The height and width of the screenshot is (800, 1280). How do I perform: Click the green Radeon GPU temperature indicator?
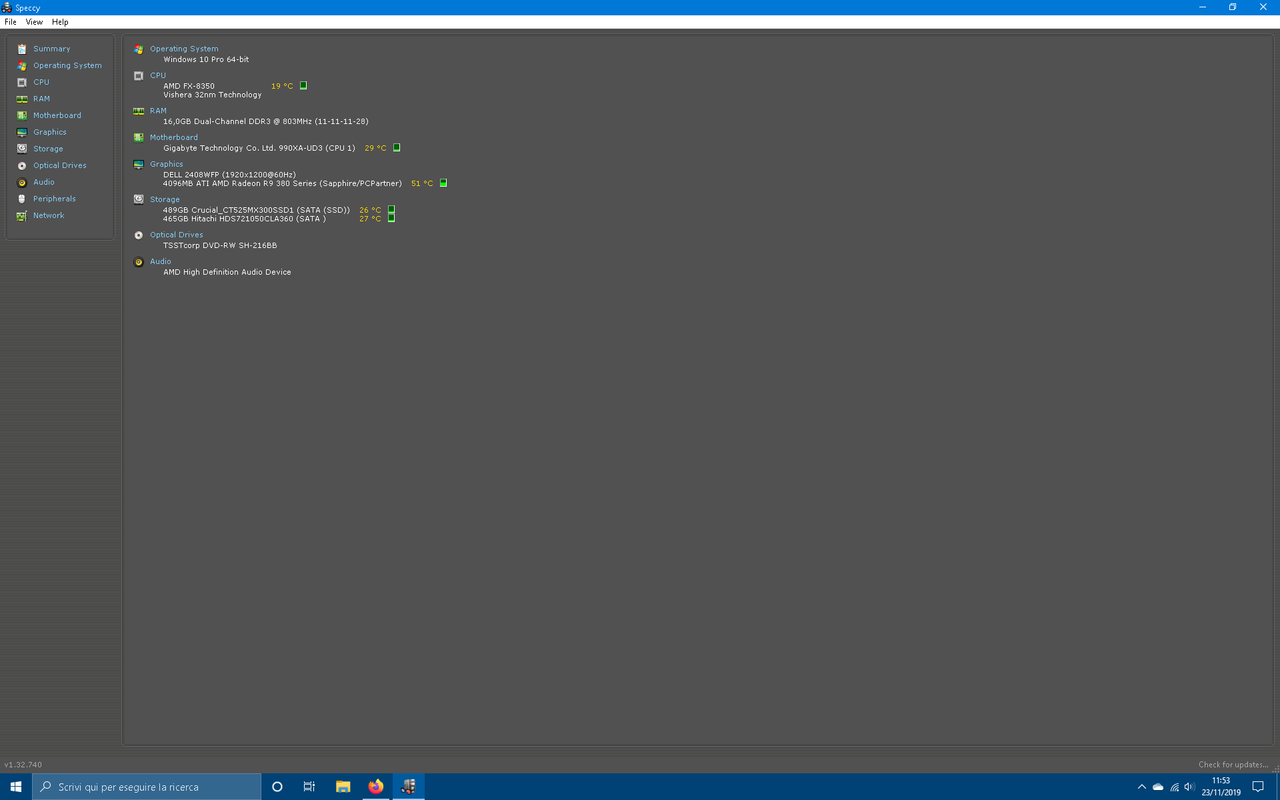pos(443,183)
